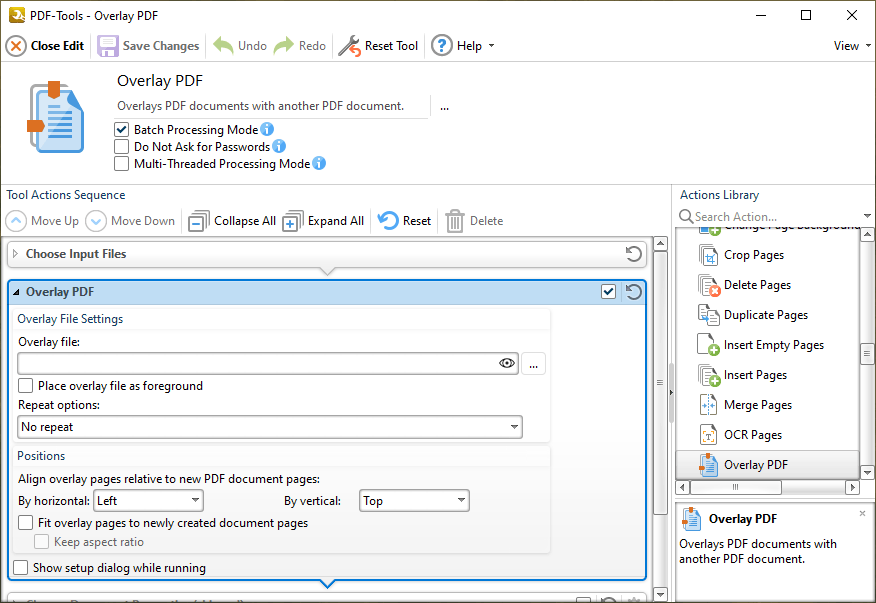Toggle the eye icon in Overlay file field
The image size is (876, 603).
(x=507, y=364)
